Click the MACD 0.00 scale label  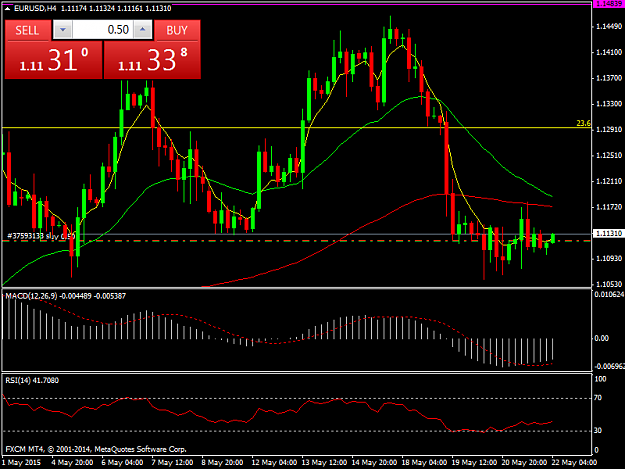click(x=601, y=338)
